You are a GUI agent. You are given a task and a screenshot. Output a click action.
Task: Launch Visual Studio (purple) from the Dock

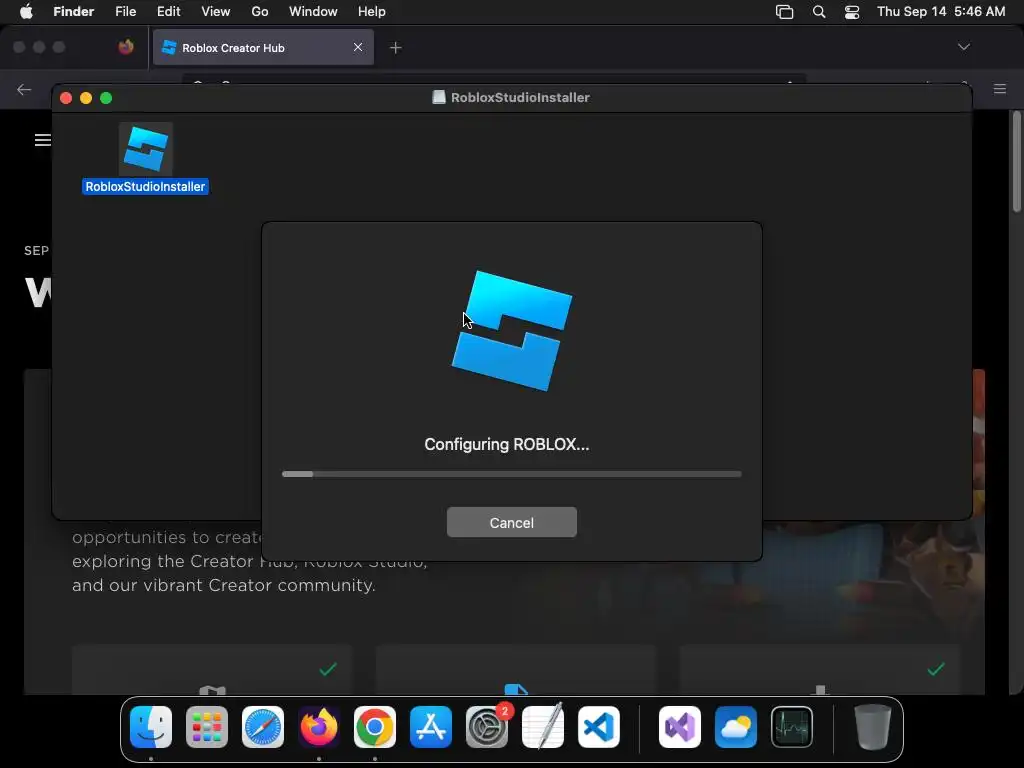coord(680,727)
